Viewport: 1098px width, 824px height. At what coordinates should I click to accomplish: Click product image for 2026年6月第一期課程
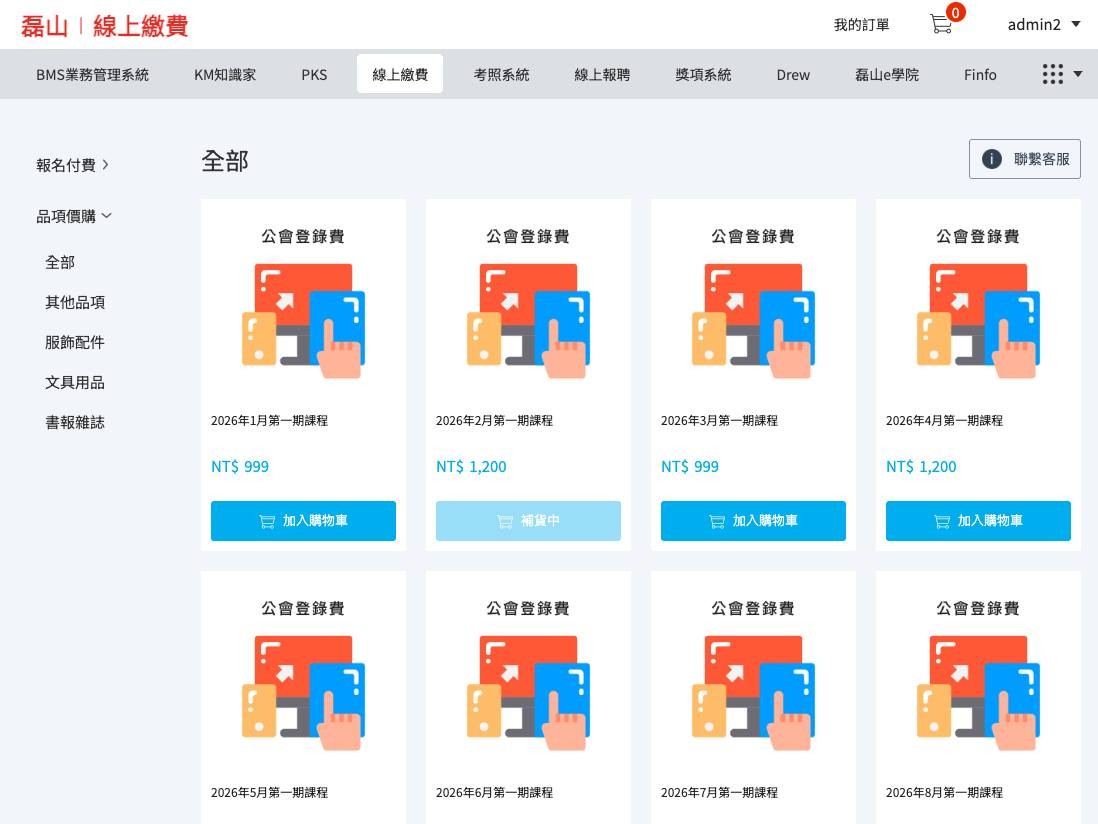528,693
